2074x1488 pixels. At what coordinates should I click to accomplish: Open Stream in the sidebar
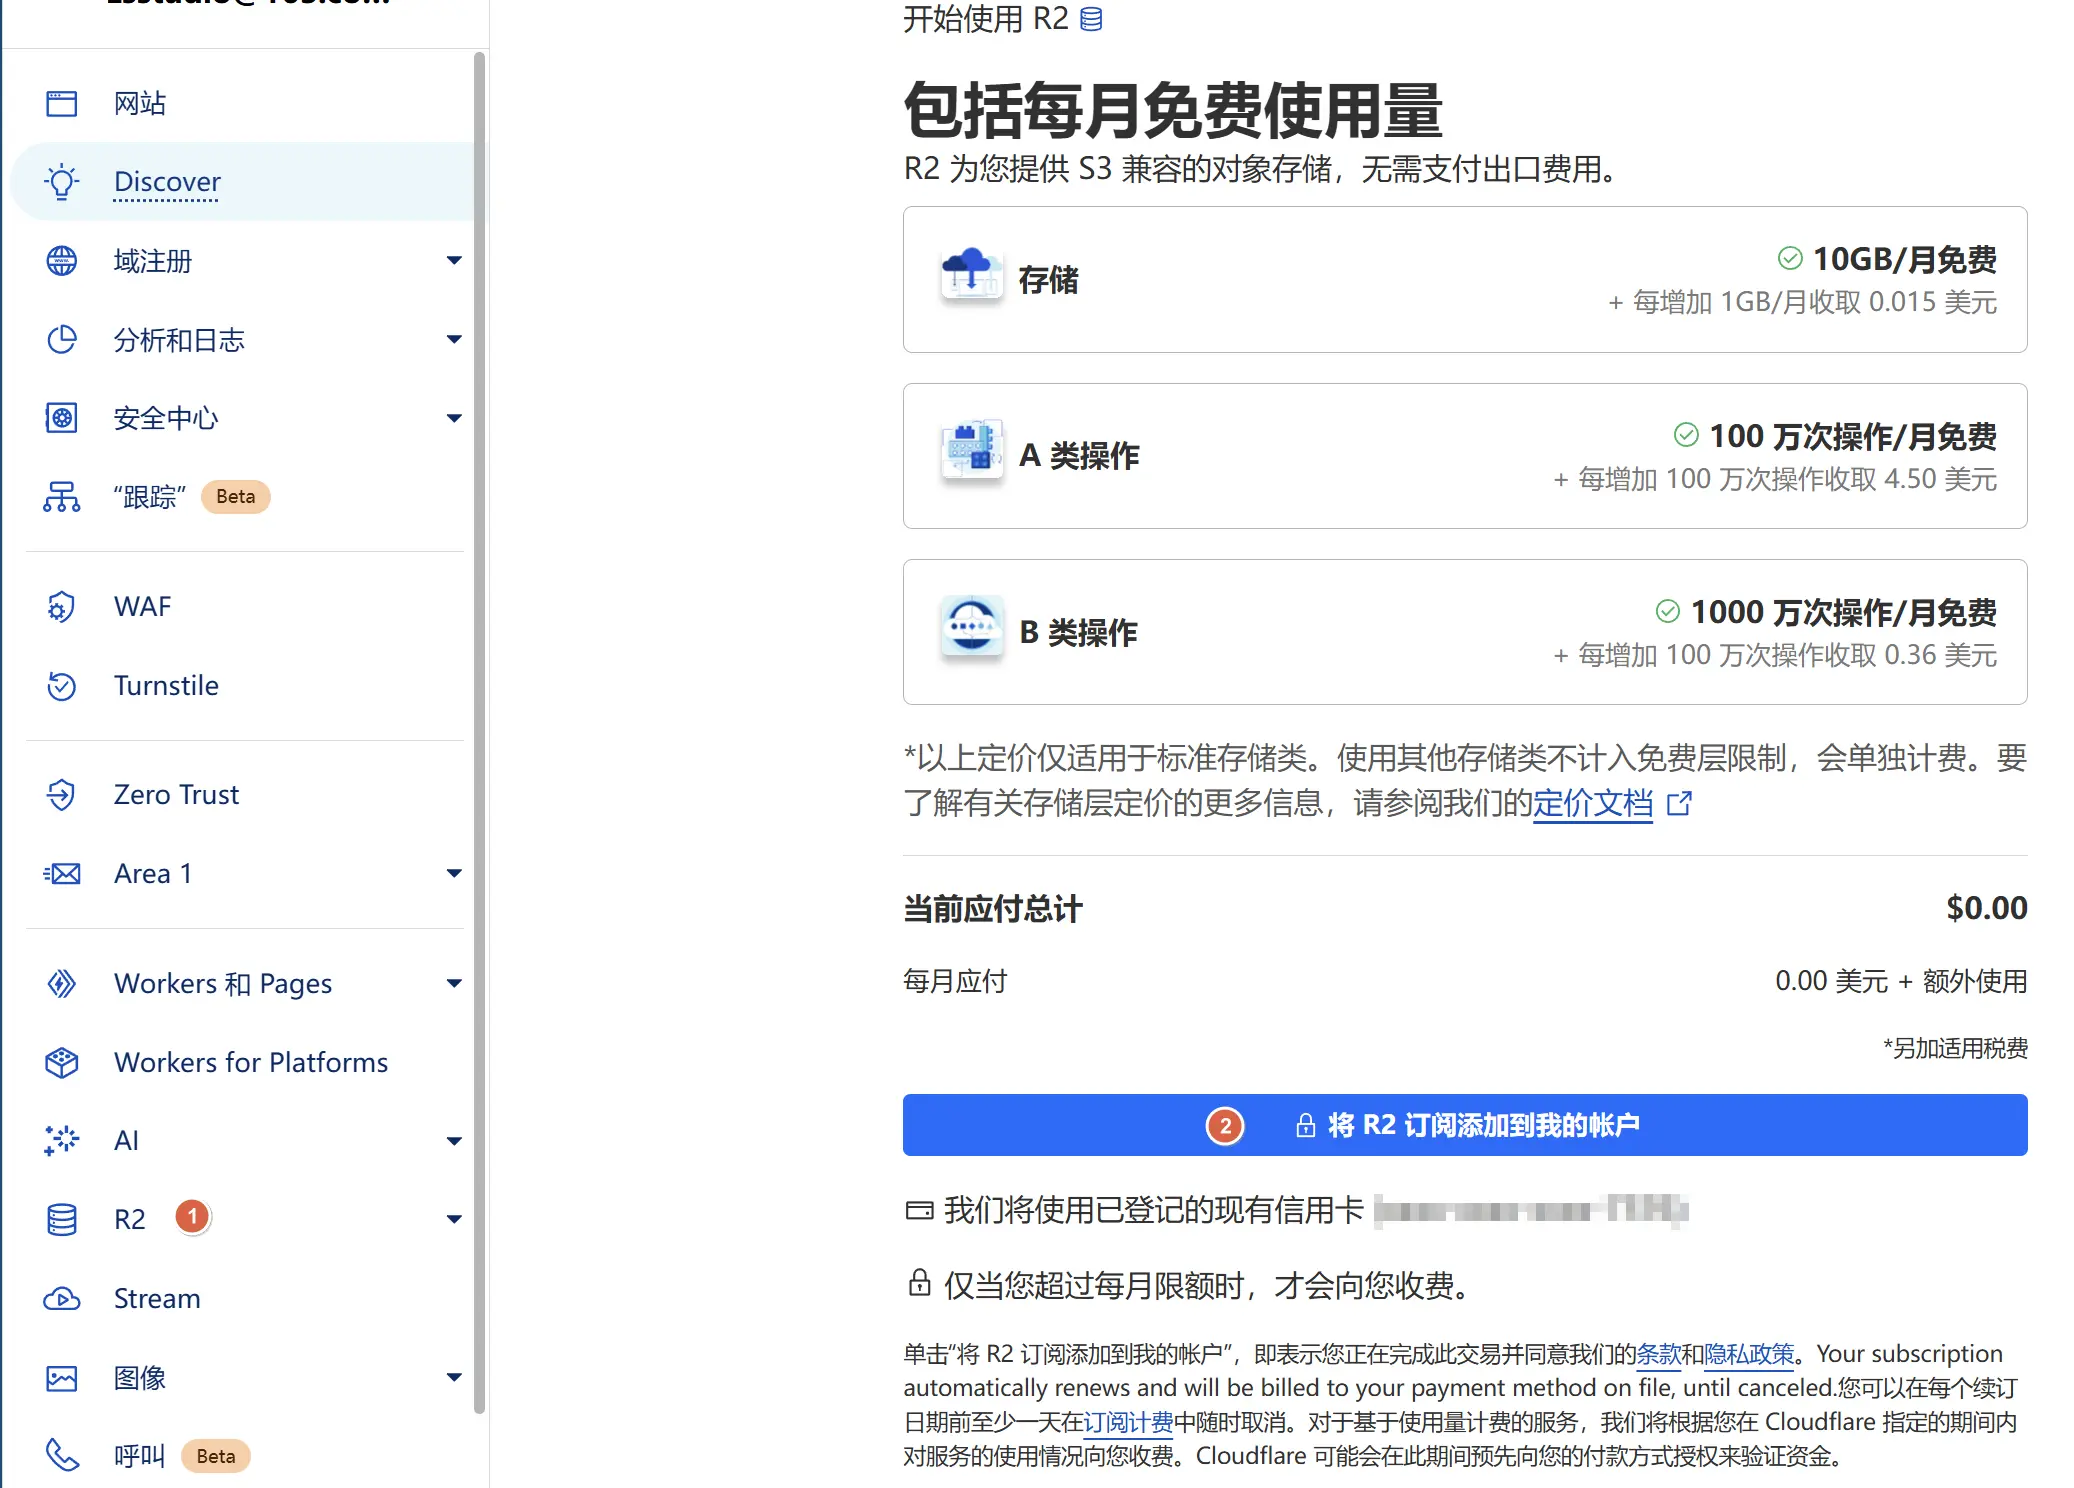(243, 1299)
